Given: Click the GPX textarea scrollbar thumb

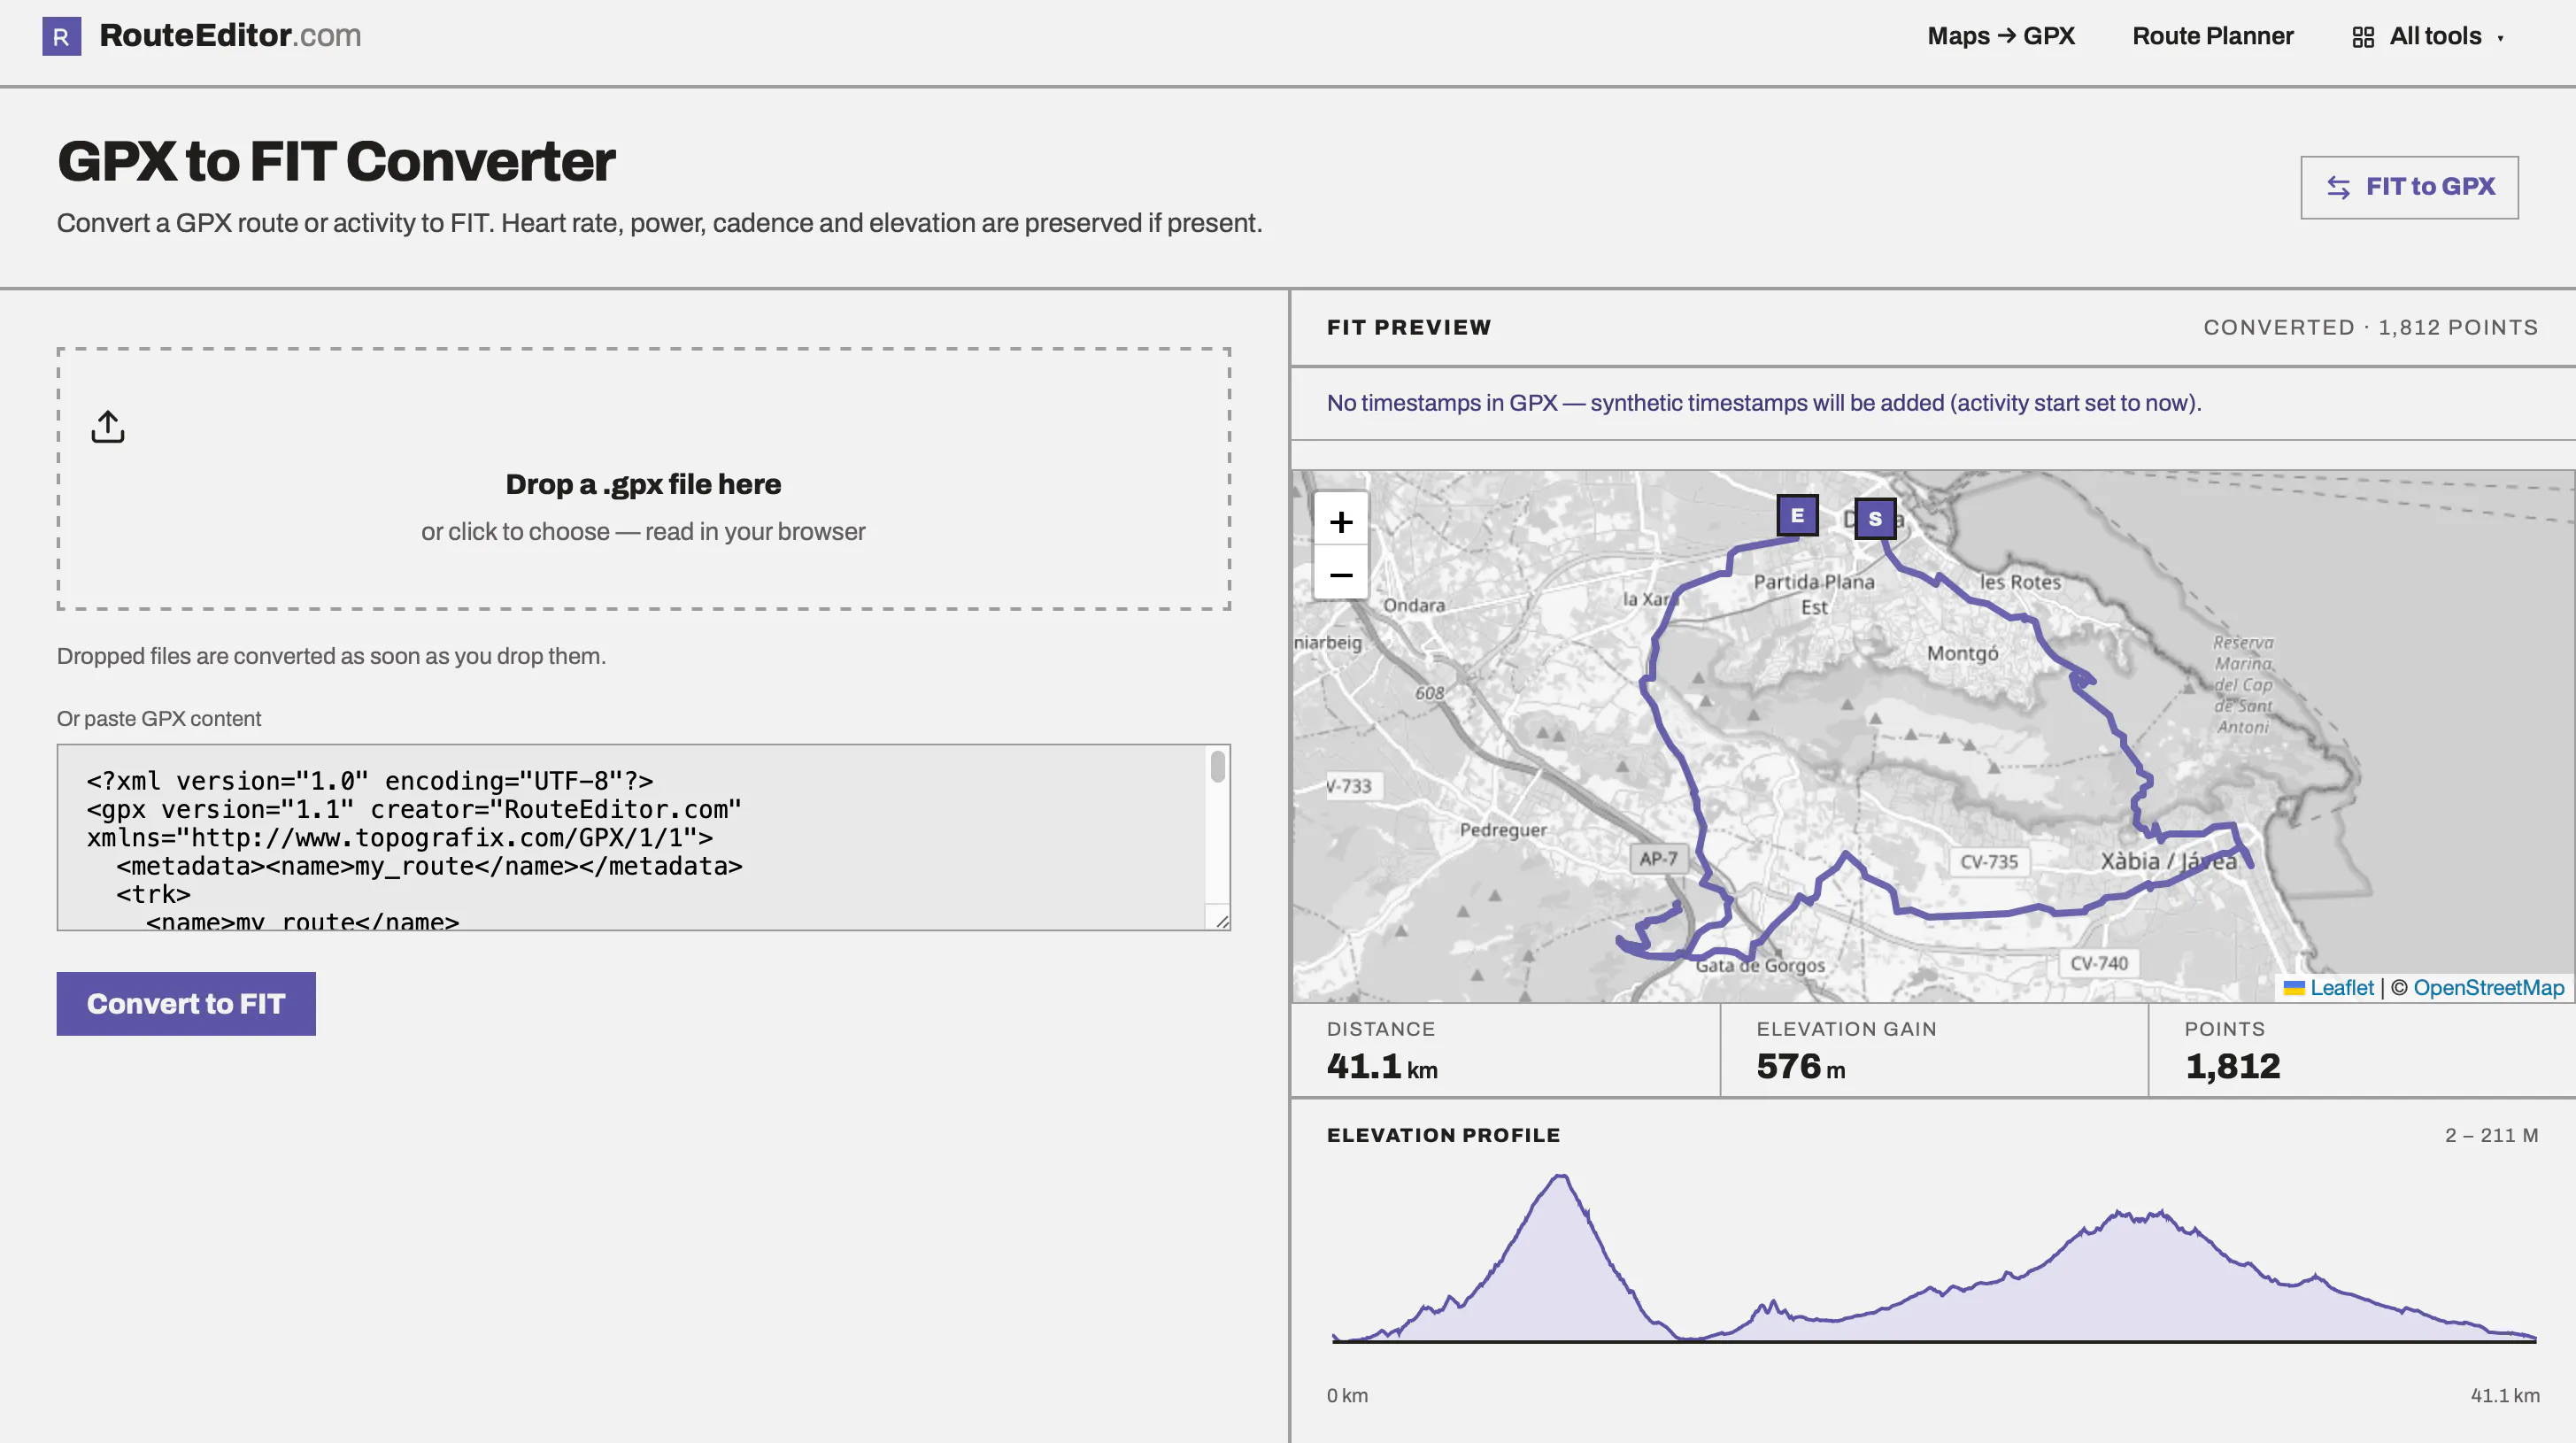Looking at the screenshot, I should [1217, 766].
